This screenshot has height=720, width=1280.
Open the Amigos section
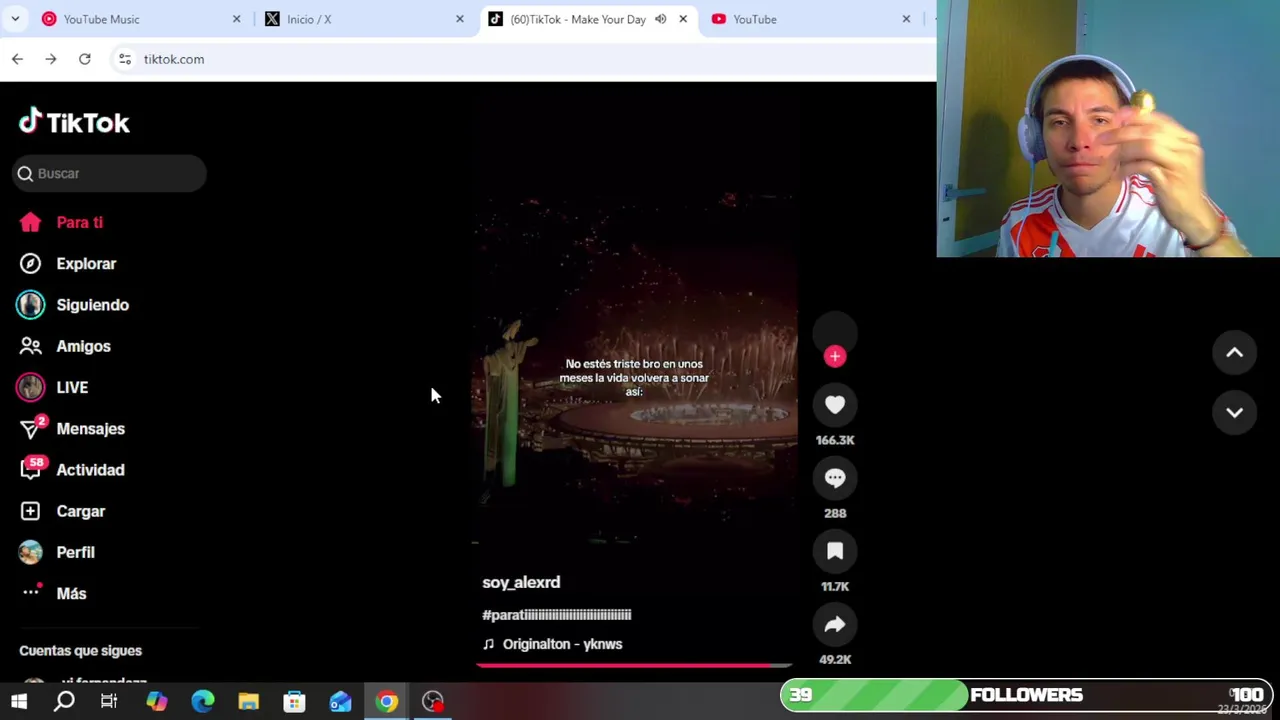click(66, 346)
